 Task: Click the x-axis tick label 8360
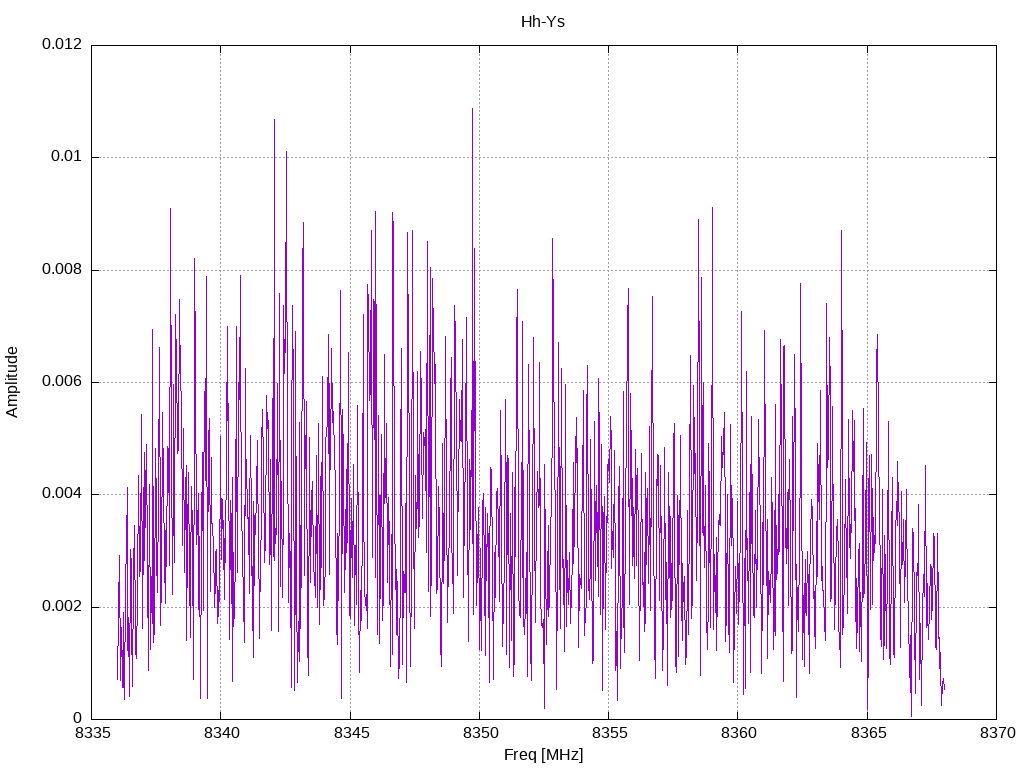click(x=739, y=733)
